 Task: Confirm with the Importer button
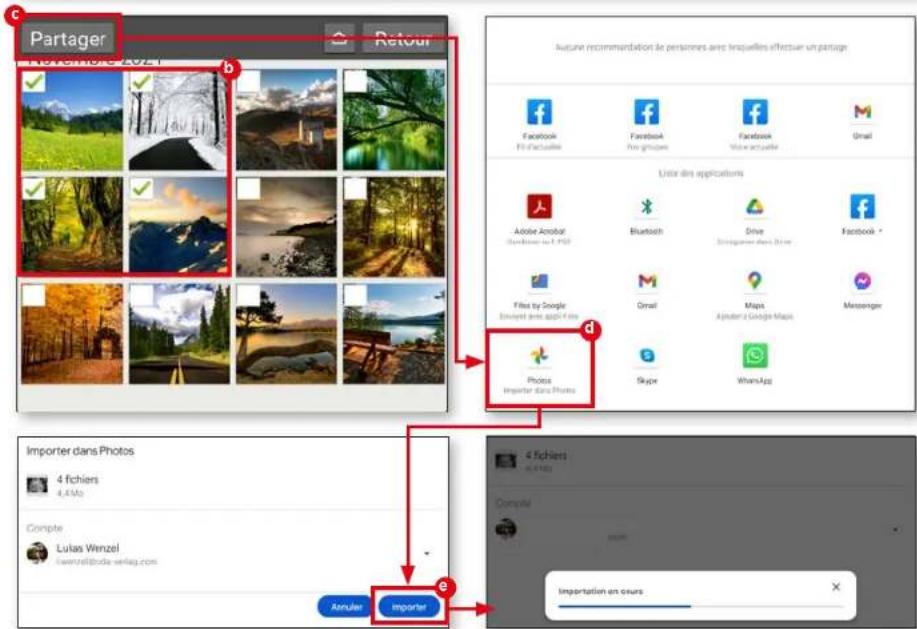(409, 607)
